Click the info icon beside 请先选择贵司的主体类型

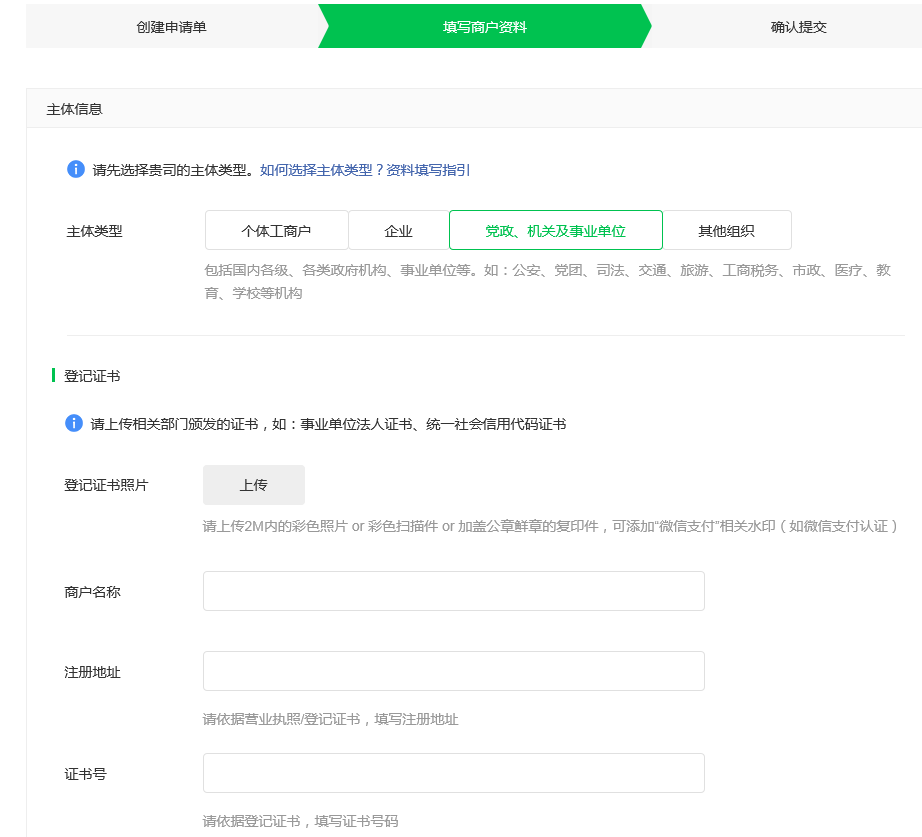[75, 169]
